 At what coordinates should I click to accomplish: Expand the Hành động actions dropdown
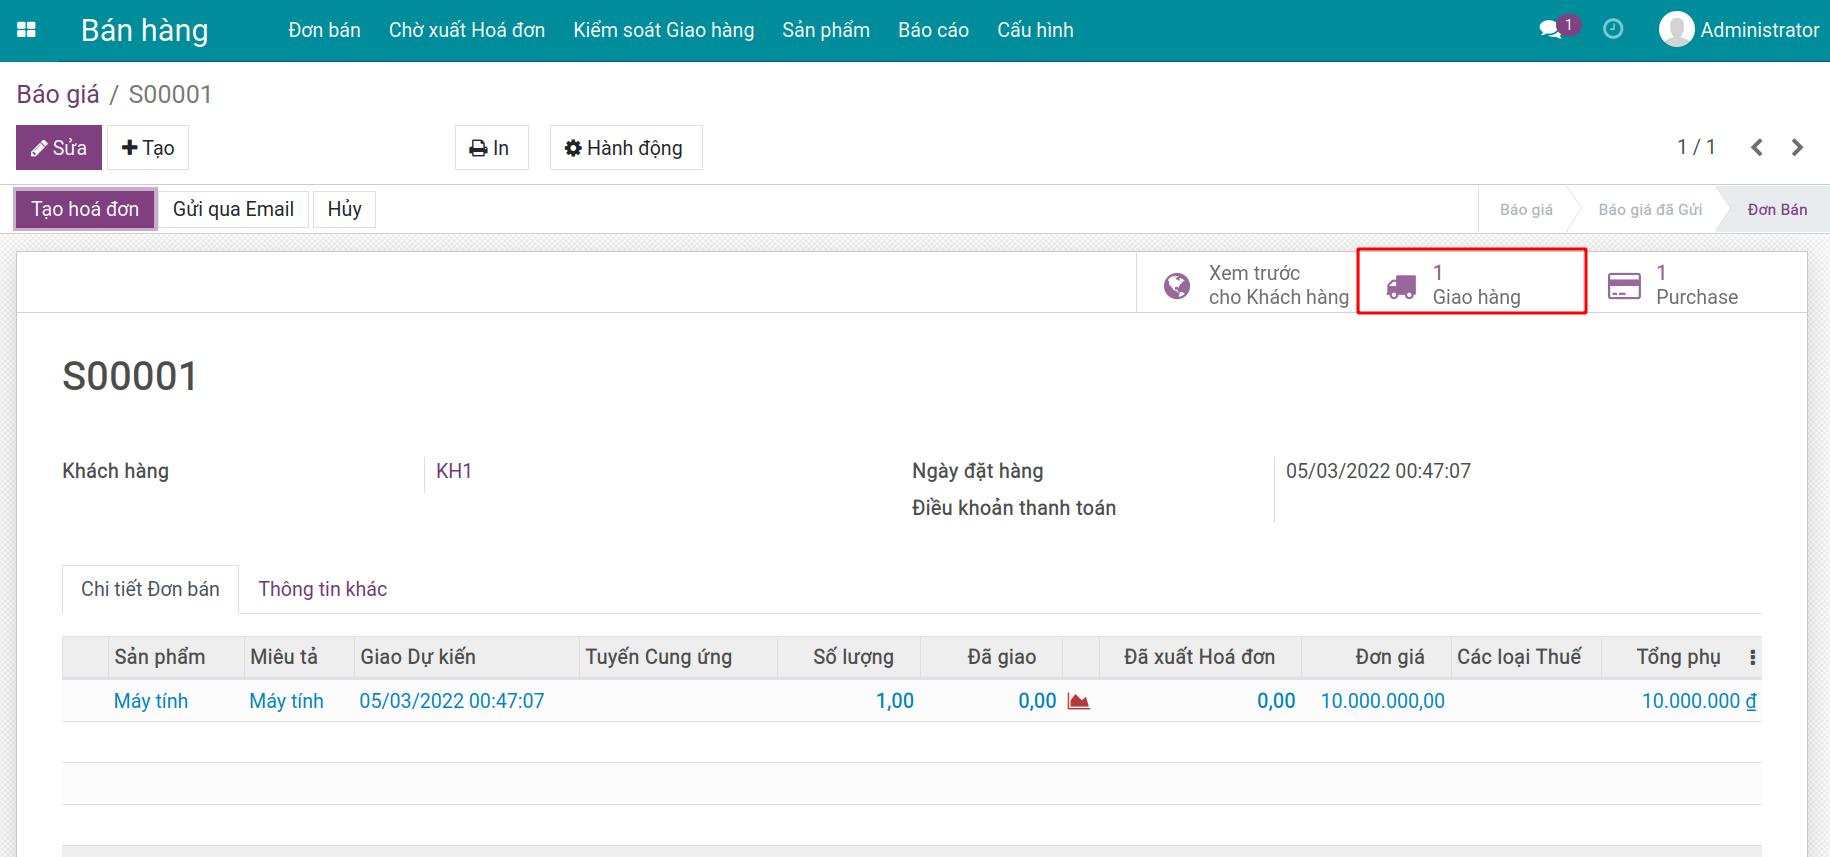tap(625, 148)
